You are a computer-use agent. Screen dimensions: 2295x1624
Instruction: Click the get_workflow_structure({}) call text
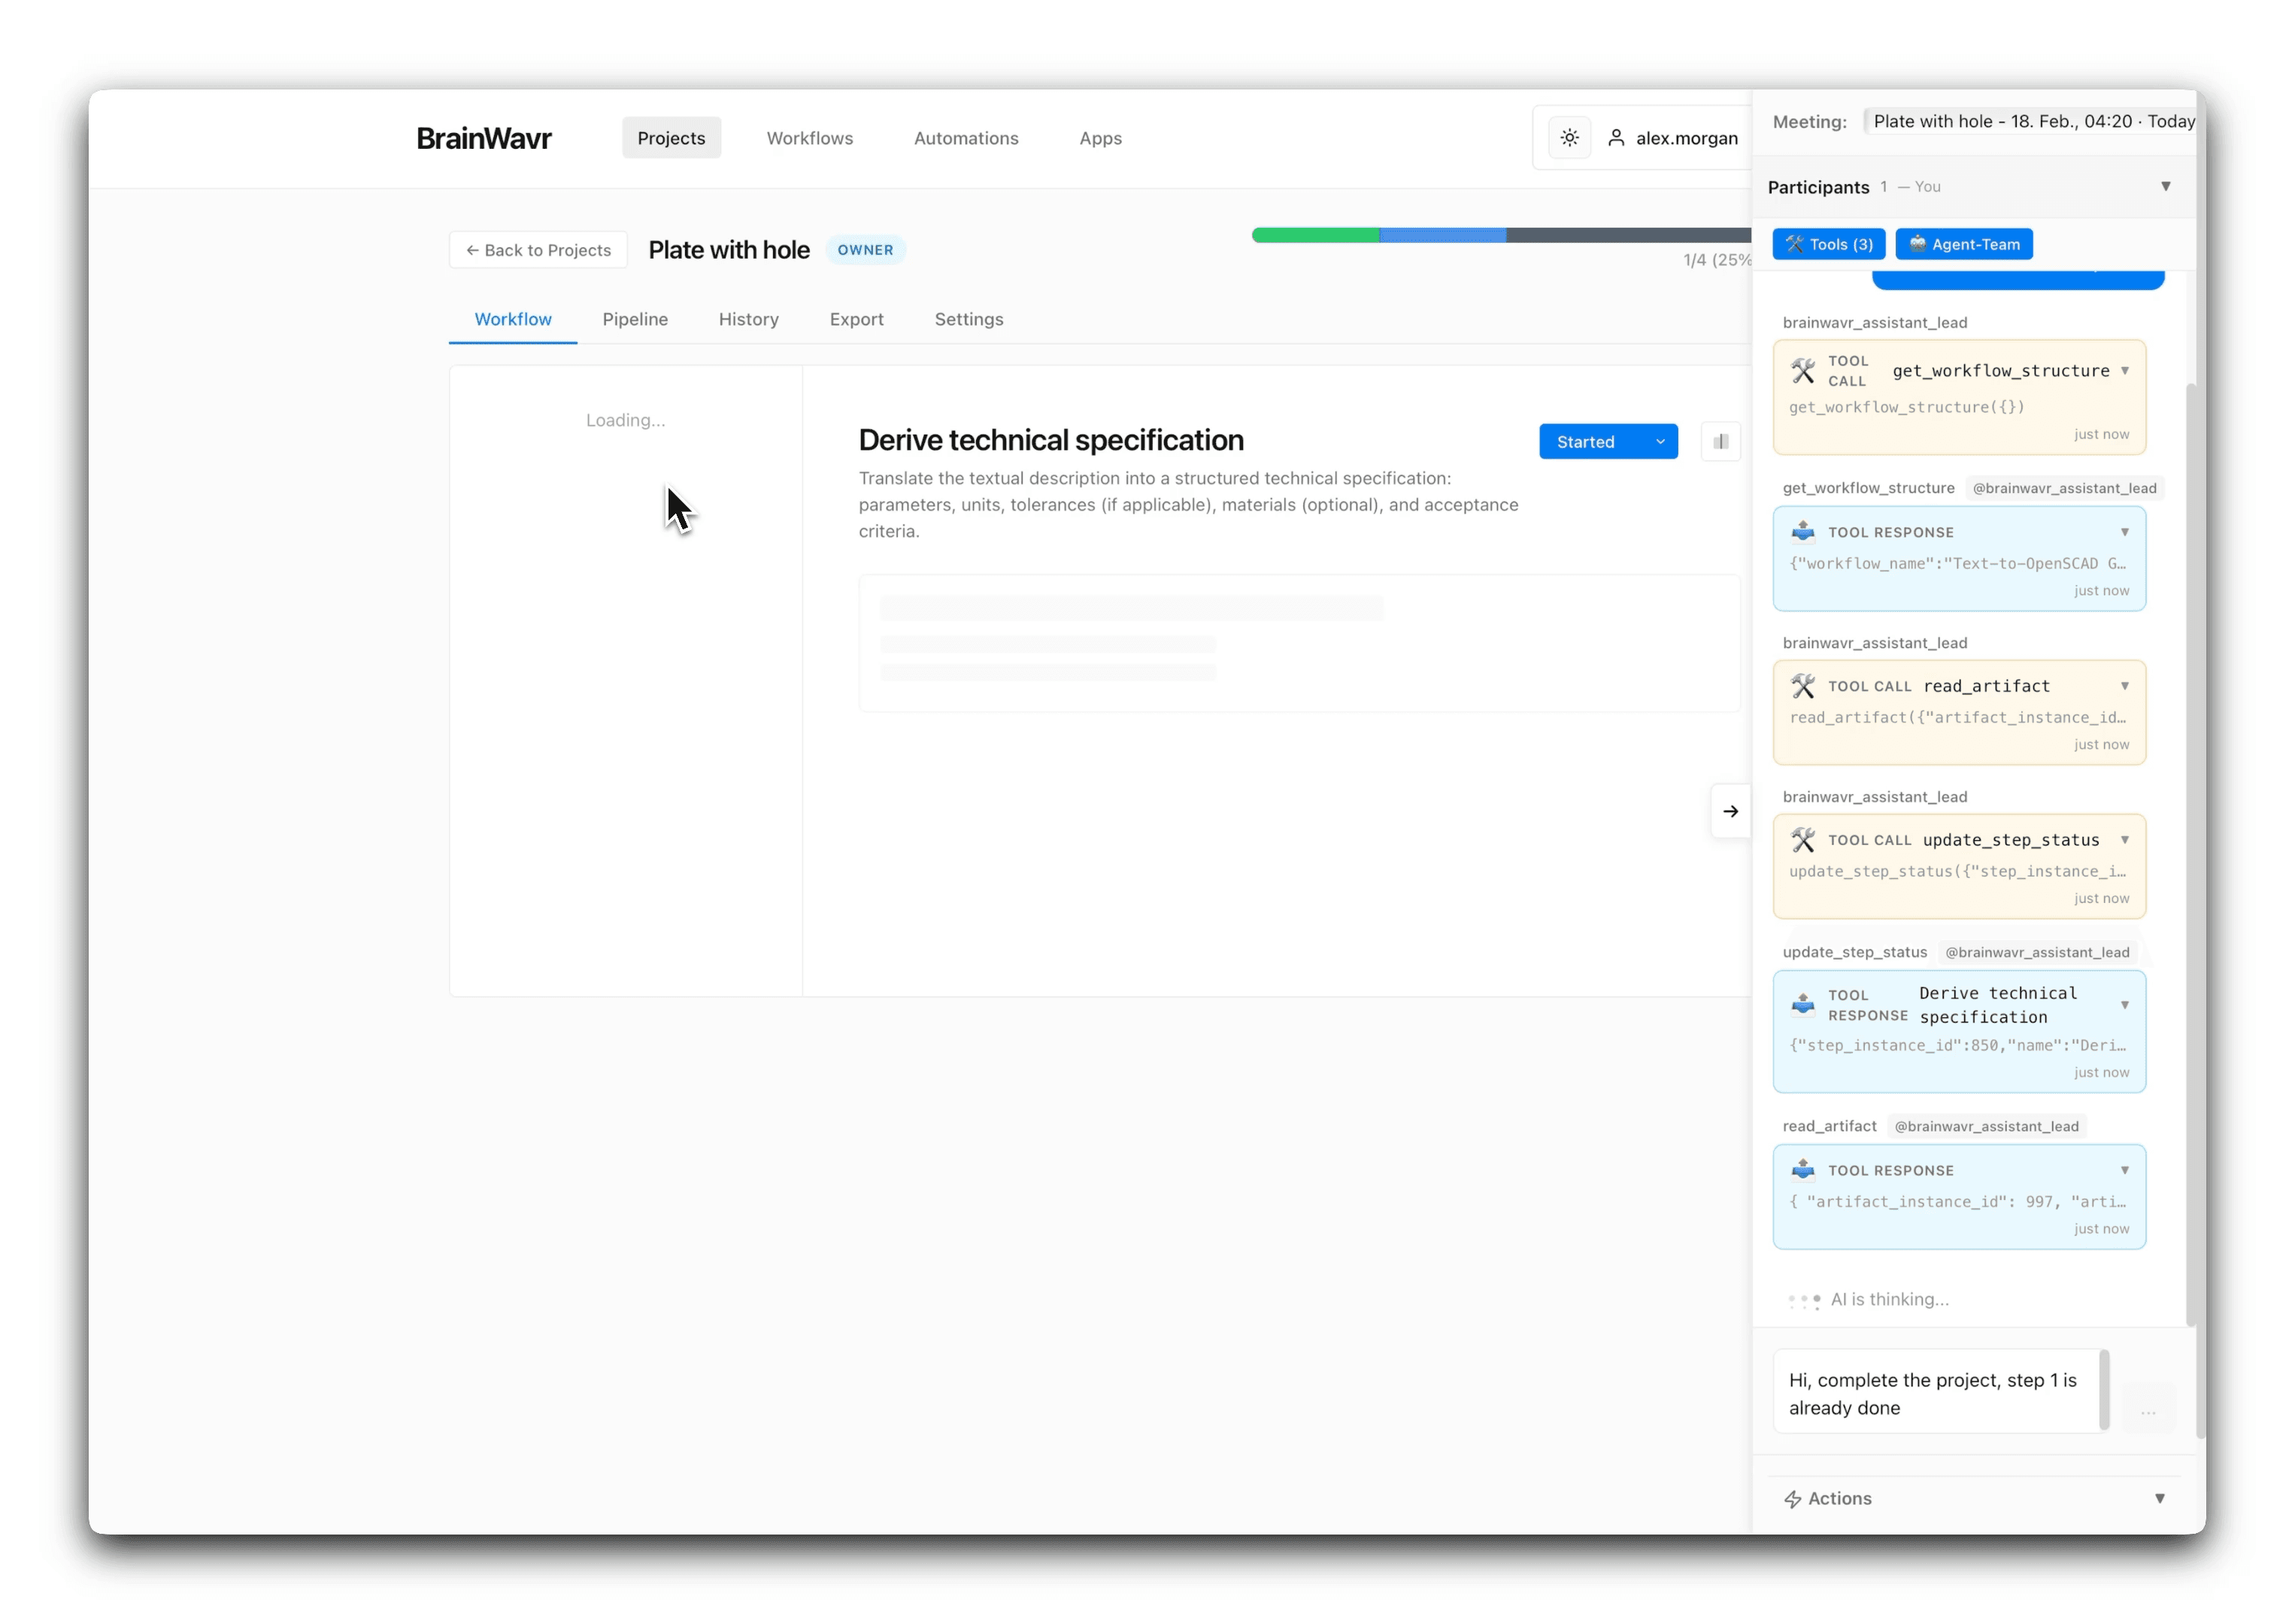[x=1906, y=407]
